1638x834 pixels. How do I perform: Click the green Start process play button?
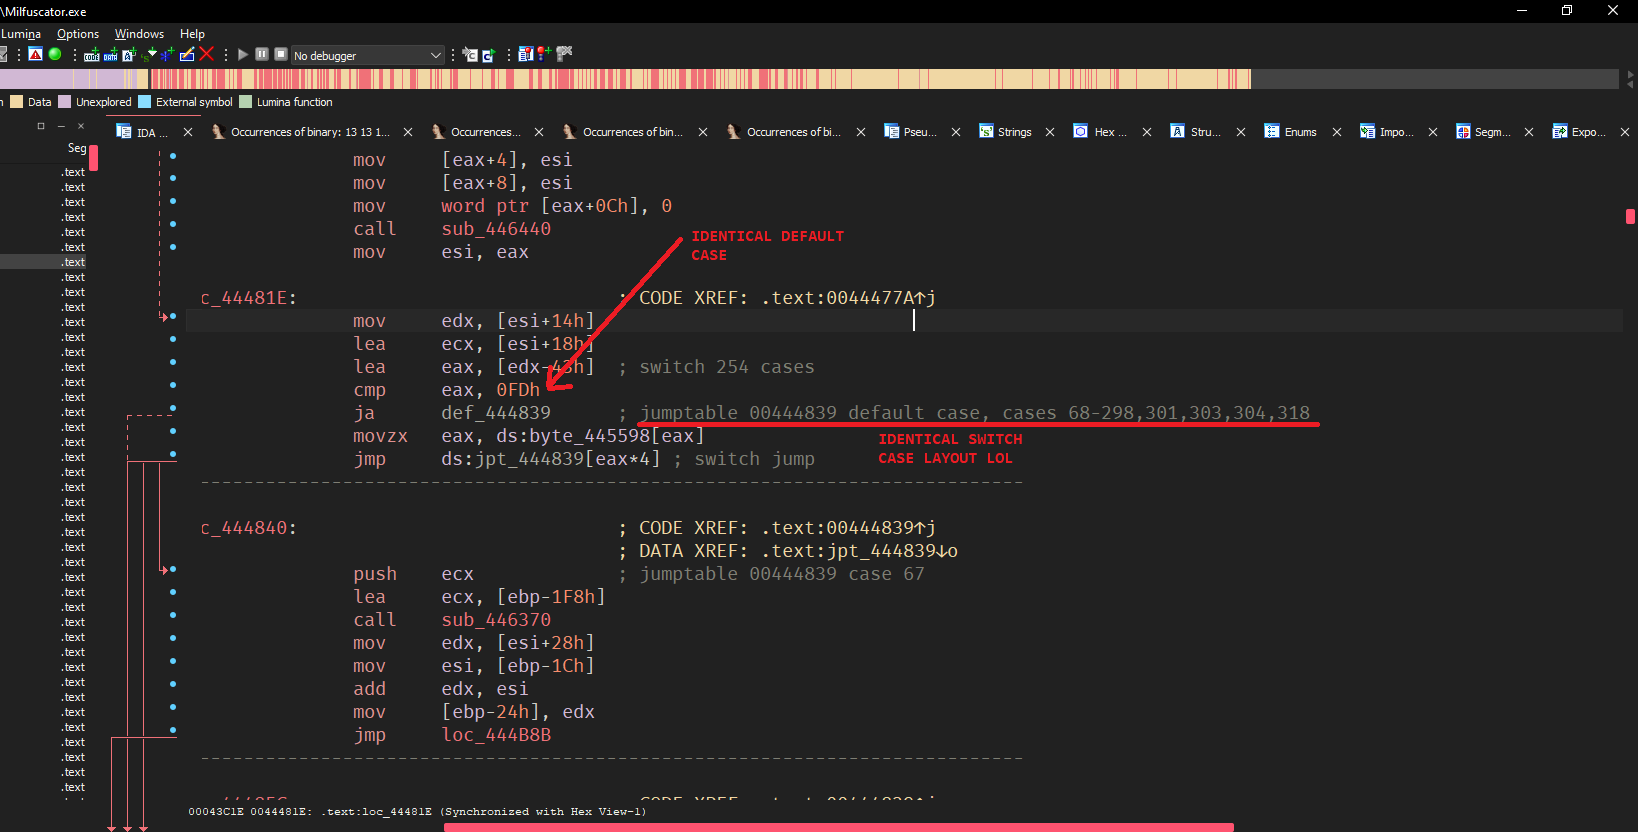tap(243, 55)
